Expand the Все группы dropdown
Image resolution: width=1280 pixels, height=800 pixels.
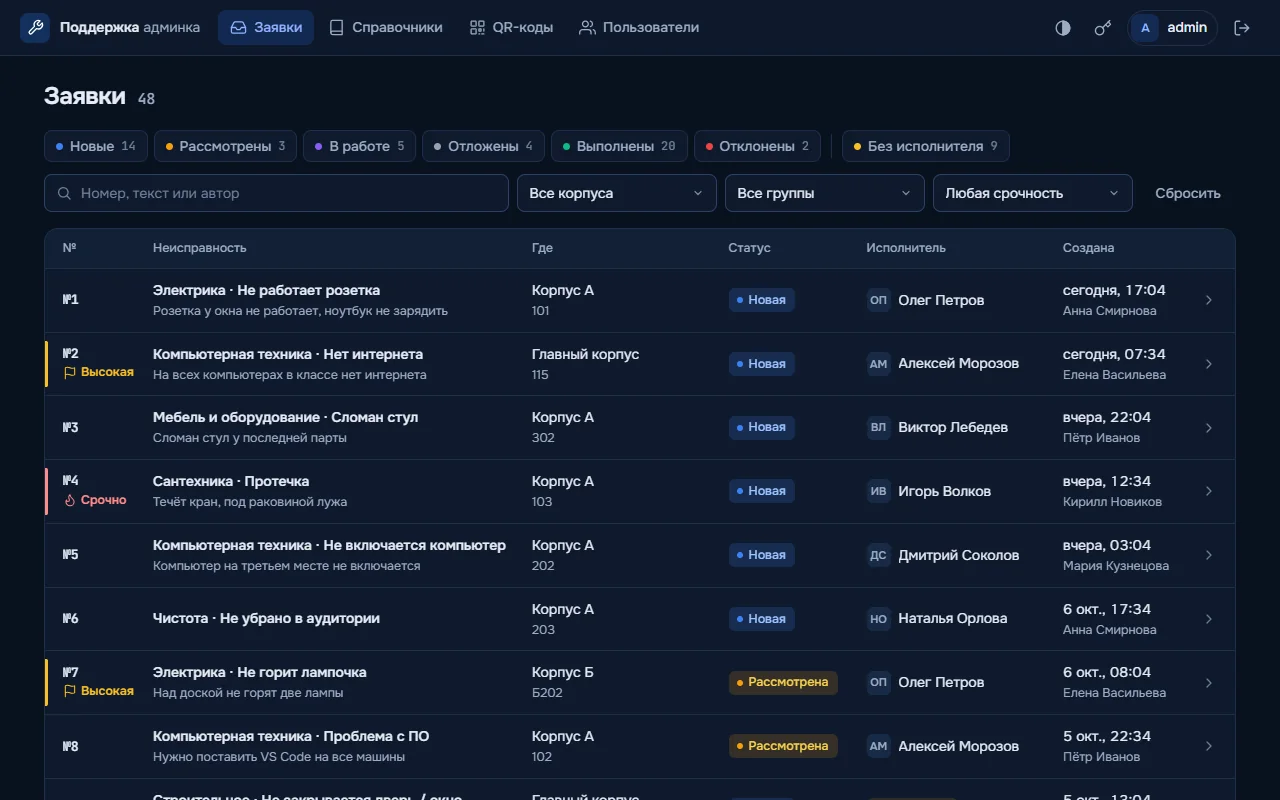(x=825, y=193)
